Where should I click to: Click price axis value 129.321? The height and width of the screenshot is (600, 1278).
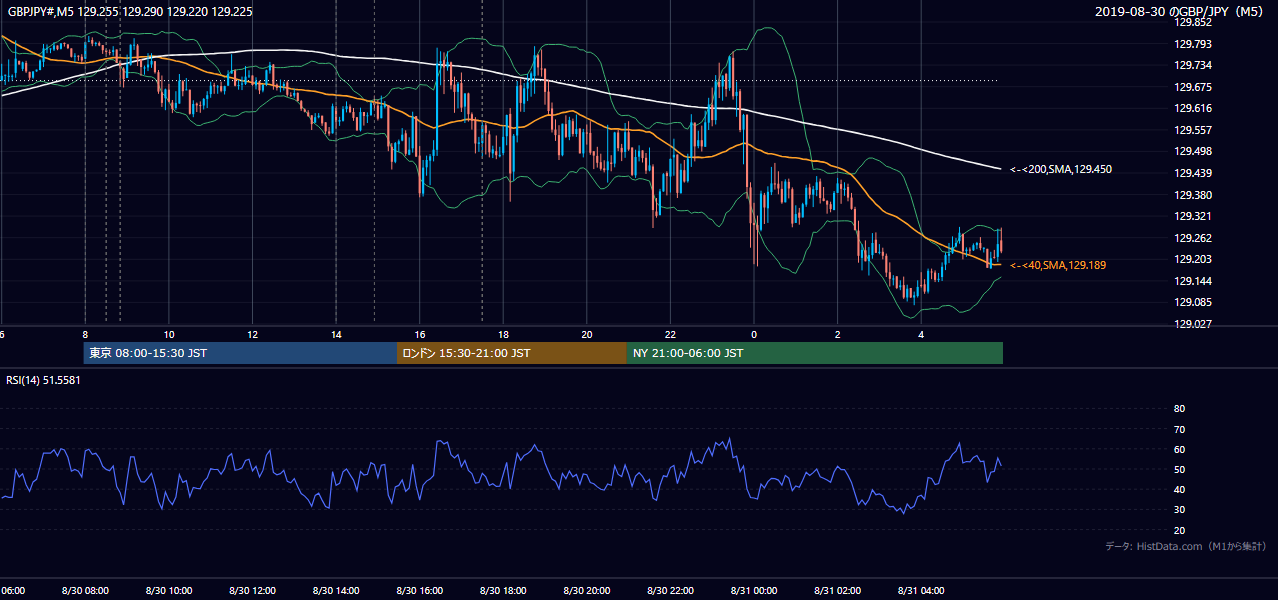click(x=1193, y=216)
